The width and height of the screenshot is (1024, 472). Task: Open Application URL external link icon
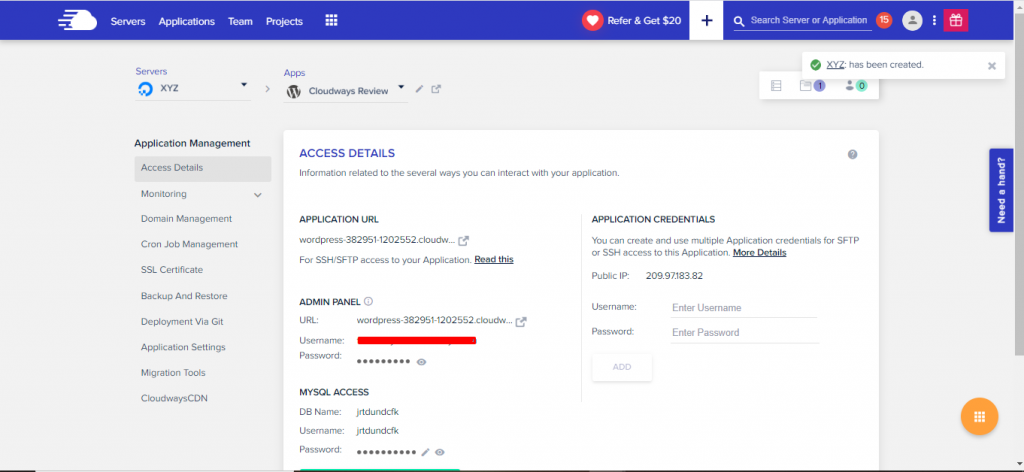(x=464, y=240)
